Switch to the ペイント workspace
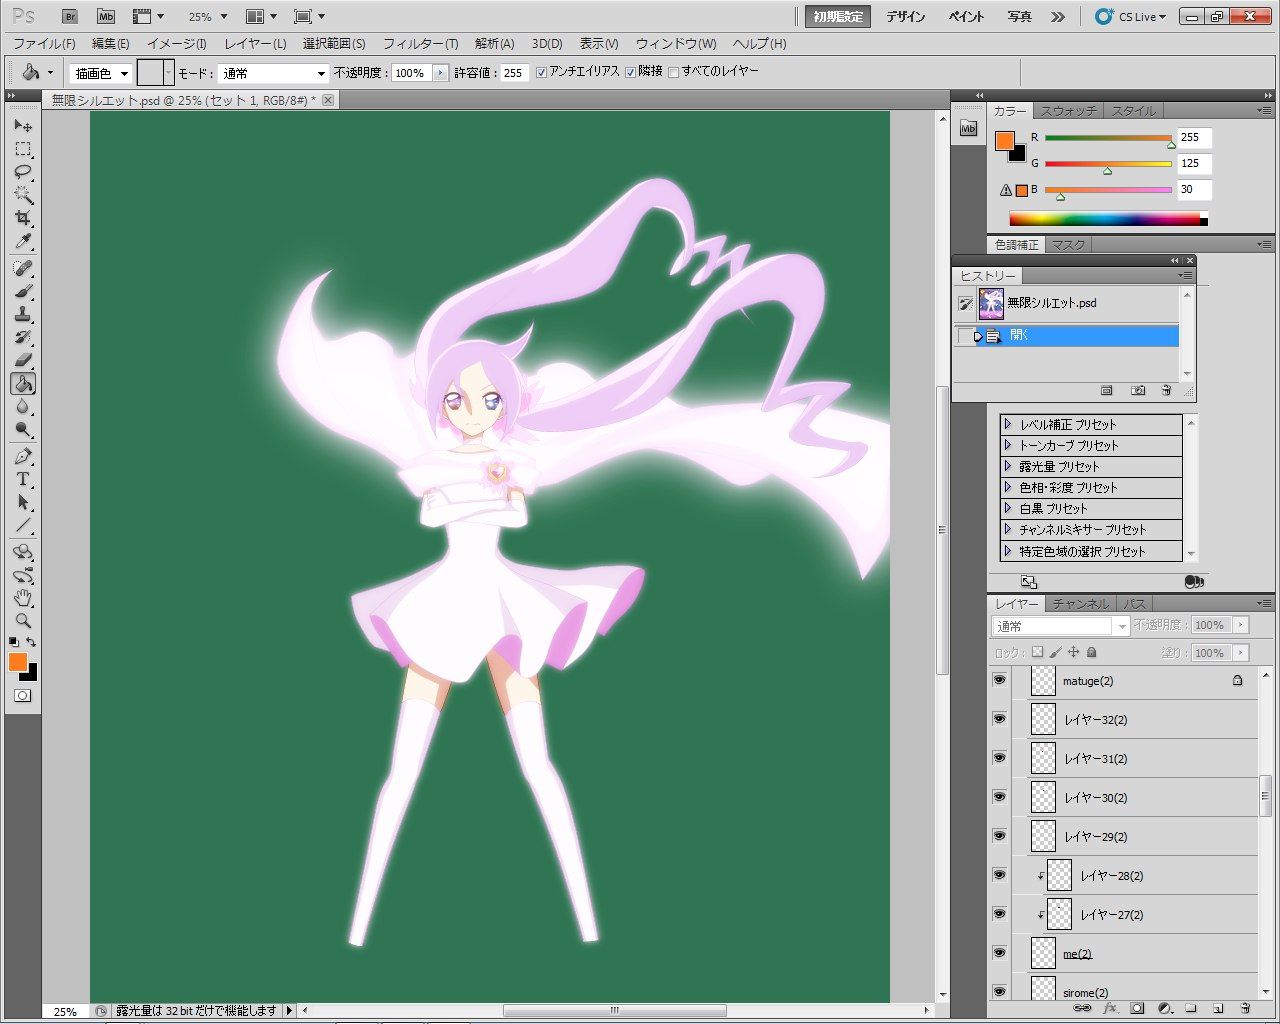 point(965,17)
